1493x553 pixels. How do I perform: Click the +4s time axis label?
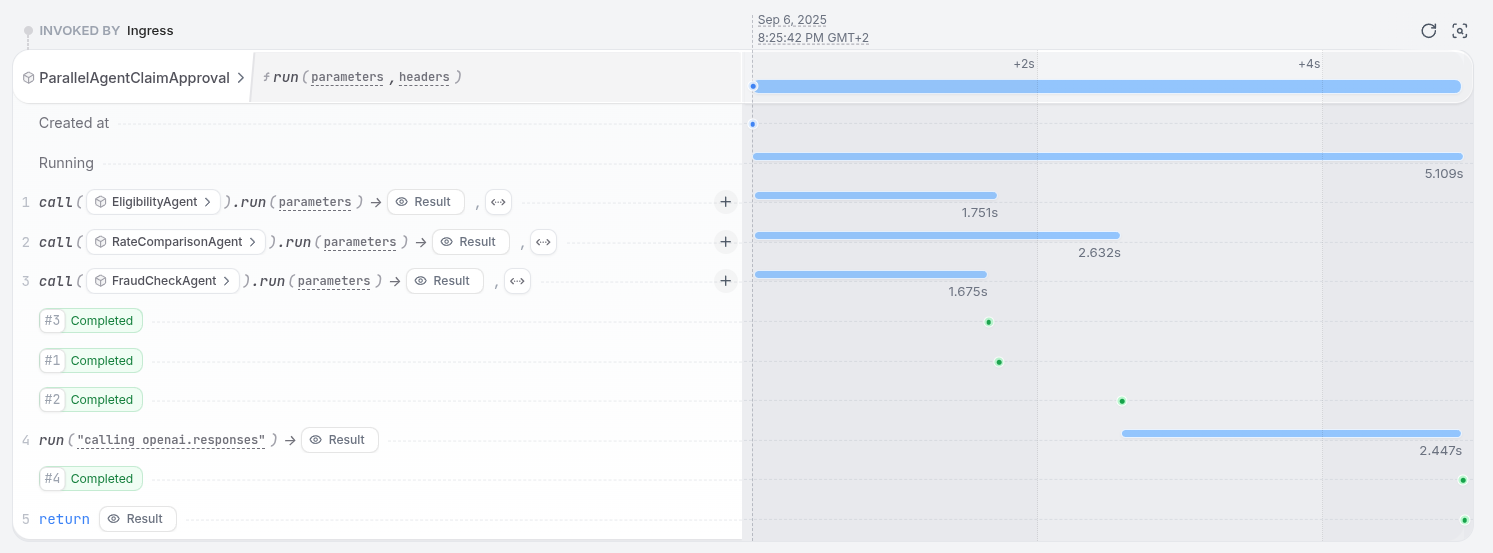click(x=1309, y=64)
